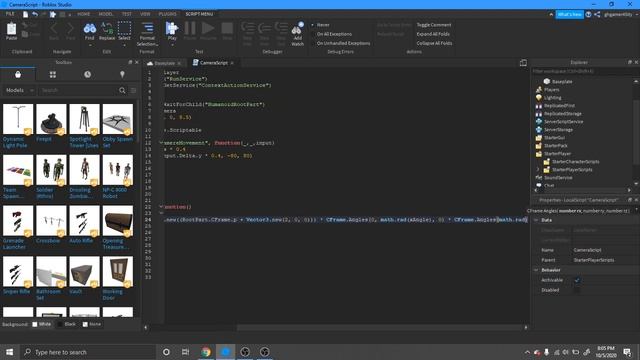The image size is (640, 360).
Task: Collapse the Behavior section in Properties
Action: (536, 270)
